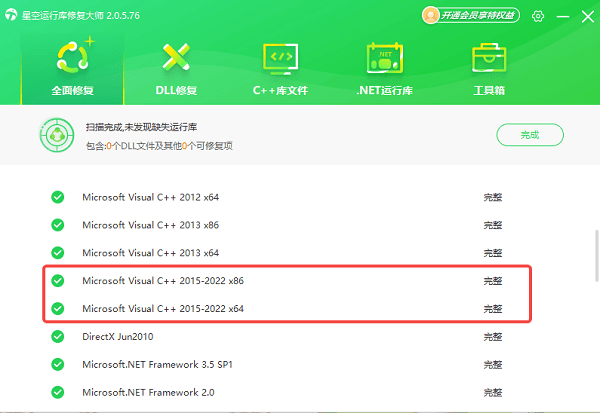The width and height of the screenshot is (600, 413).
Task: Click the vertical scrollbar thumb
Action: 596,256
